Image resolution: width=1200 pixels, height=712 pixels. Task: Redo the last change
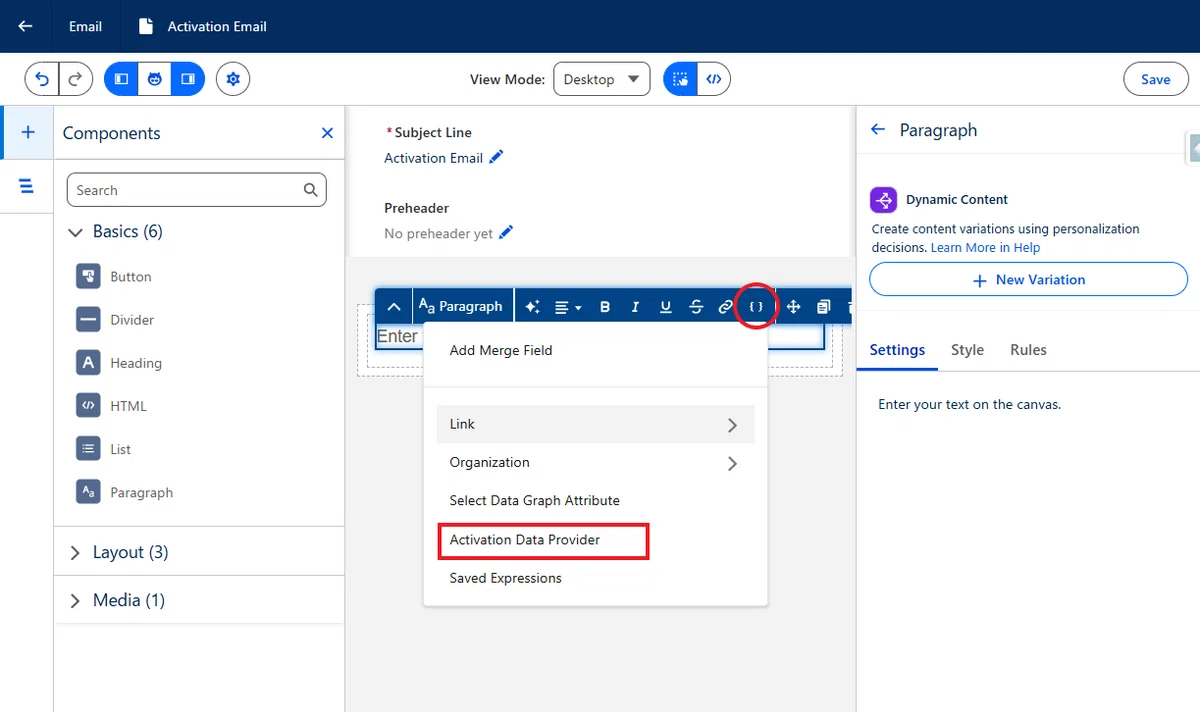(x=75, y=79)
